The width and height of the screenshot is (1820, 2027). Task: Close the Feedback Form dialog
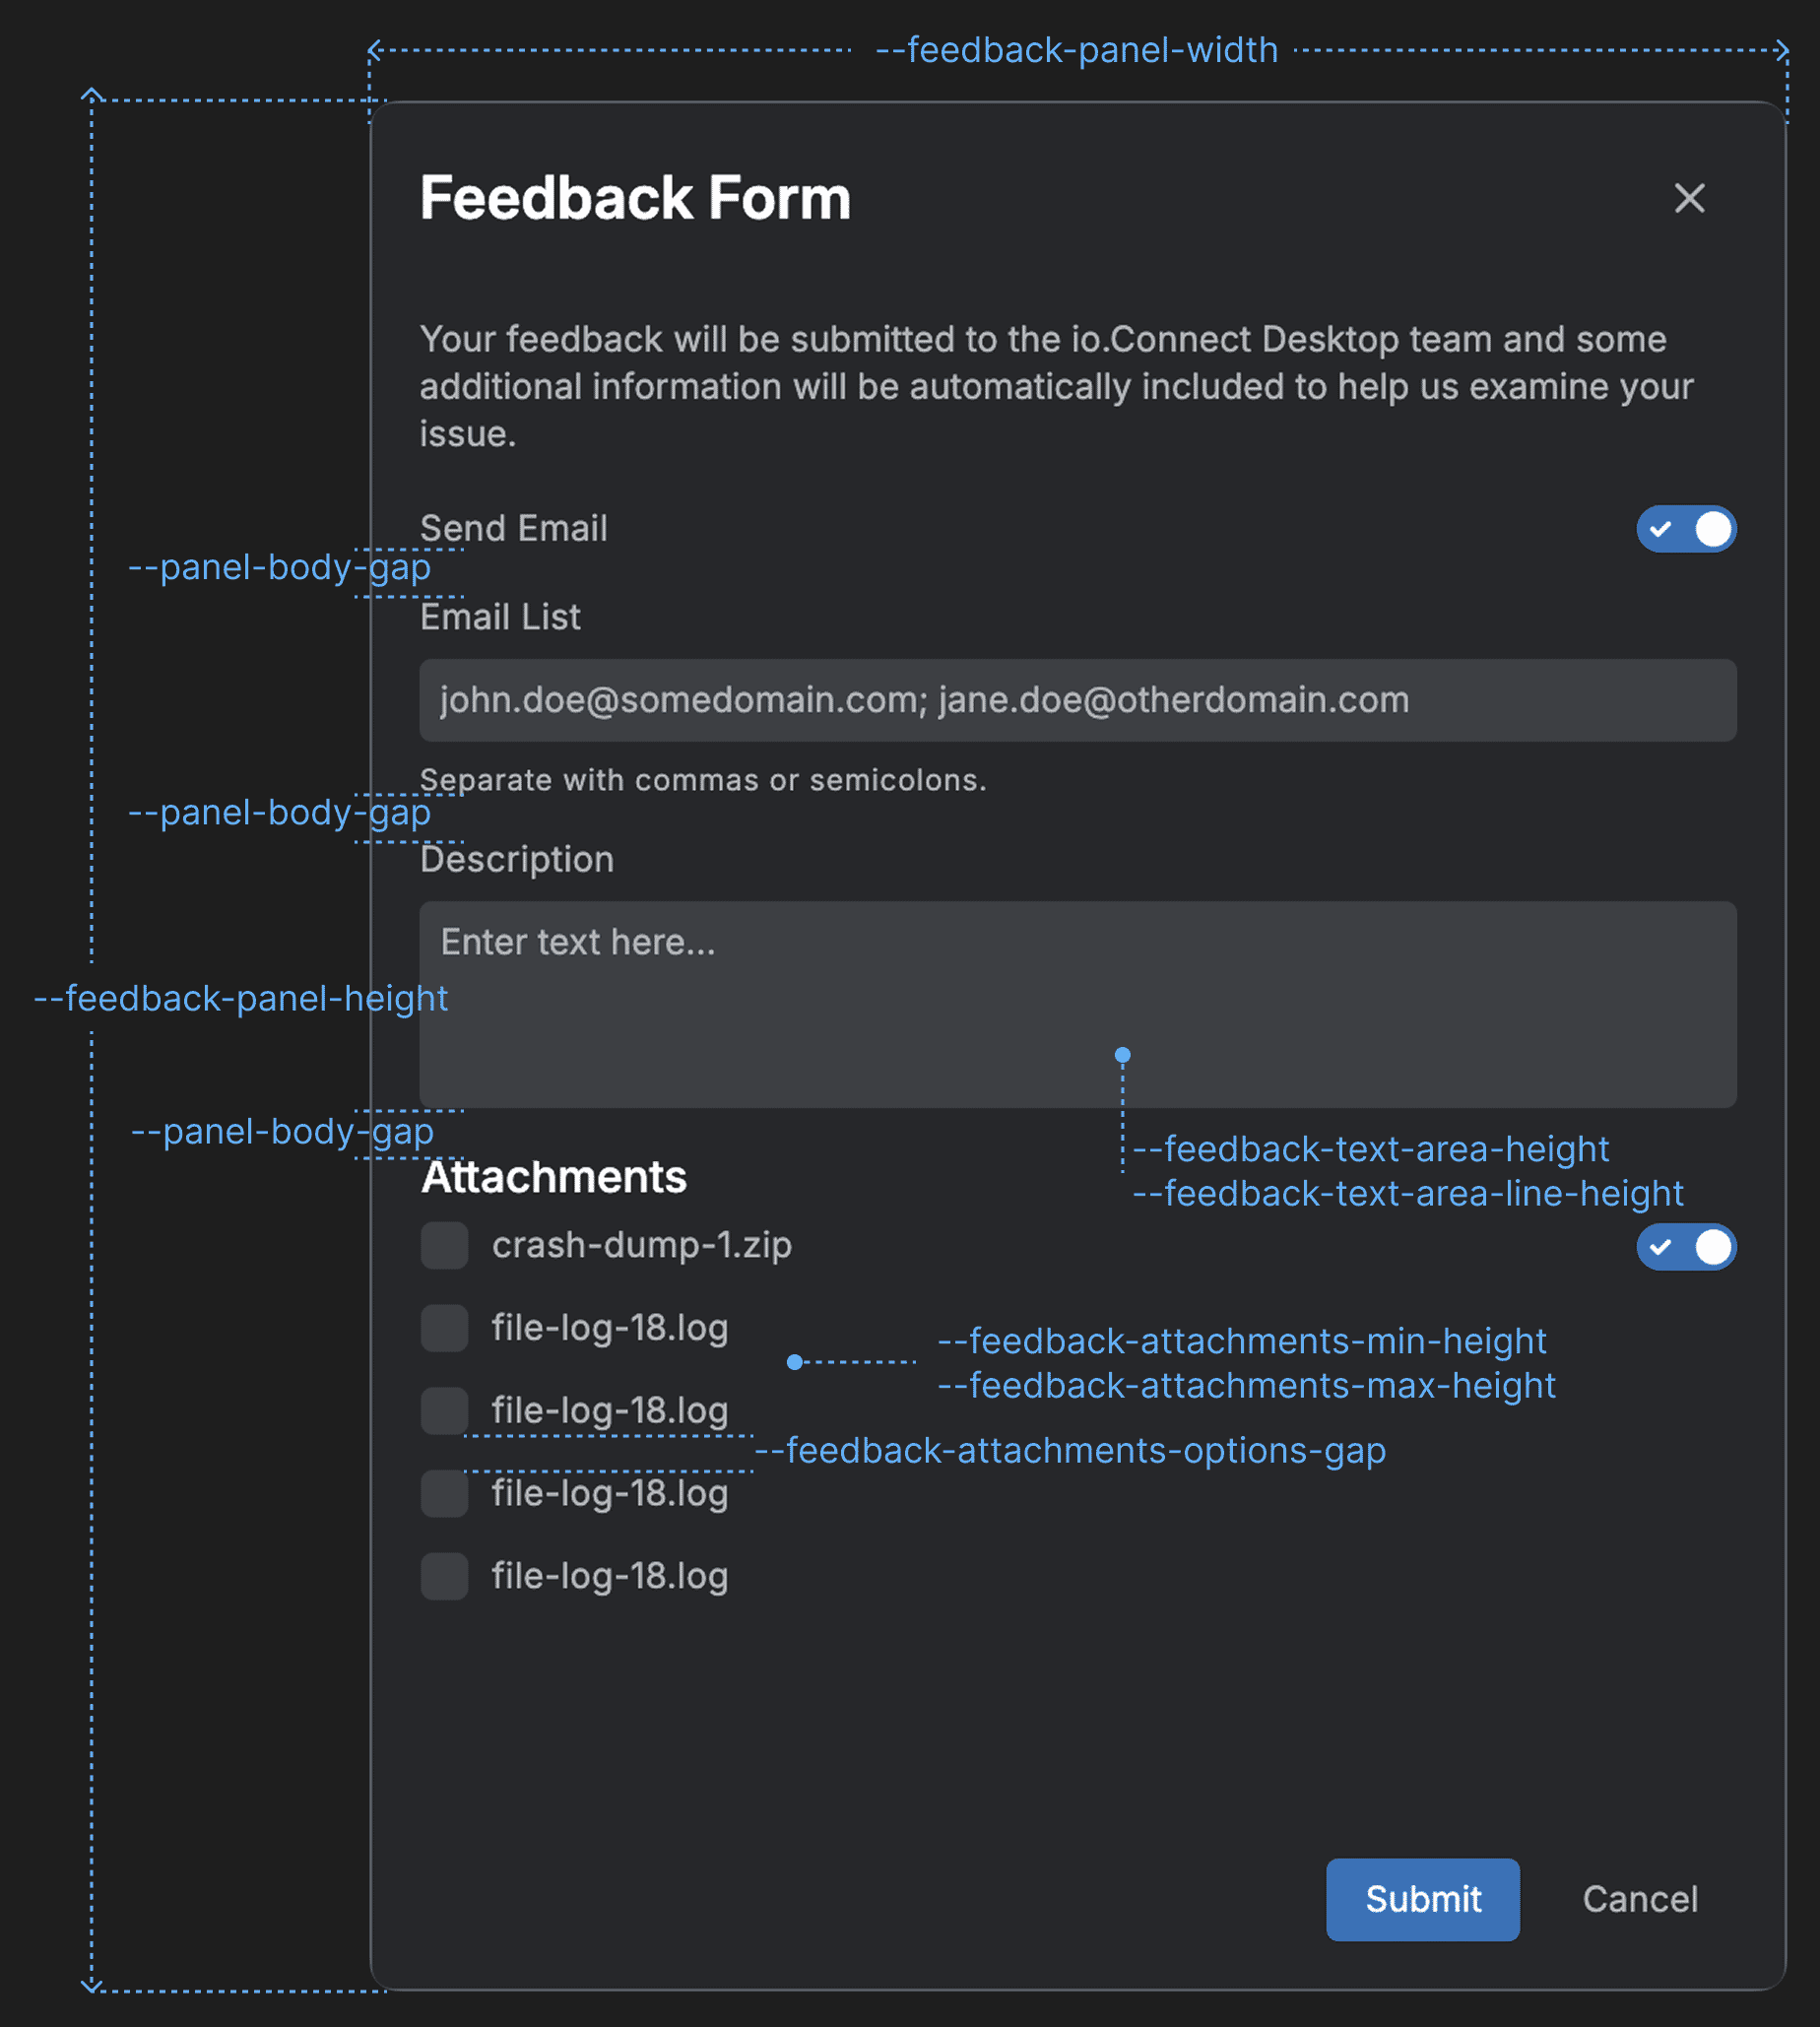[x=1688, y=199]
